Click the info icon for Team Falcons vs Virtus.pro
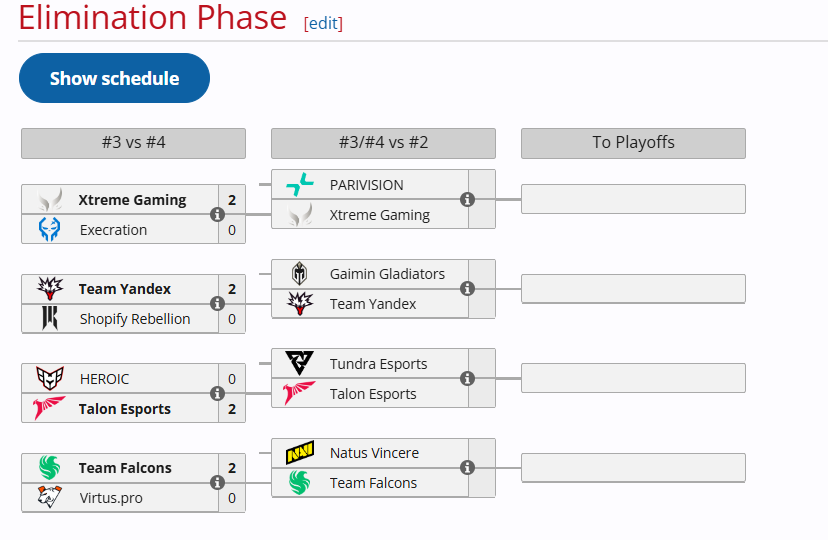This screenshot has width=828, height=540. [x=217, y=483]
